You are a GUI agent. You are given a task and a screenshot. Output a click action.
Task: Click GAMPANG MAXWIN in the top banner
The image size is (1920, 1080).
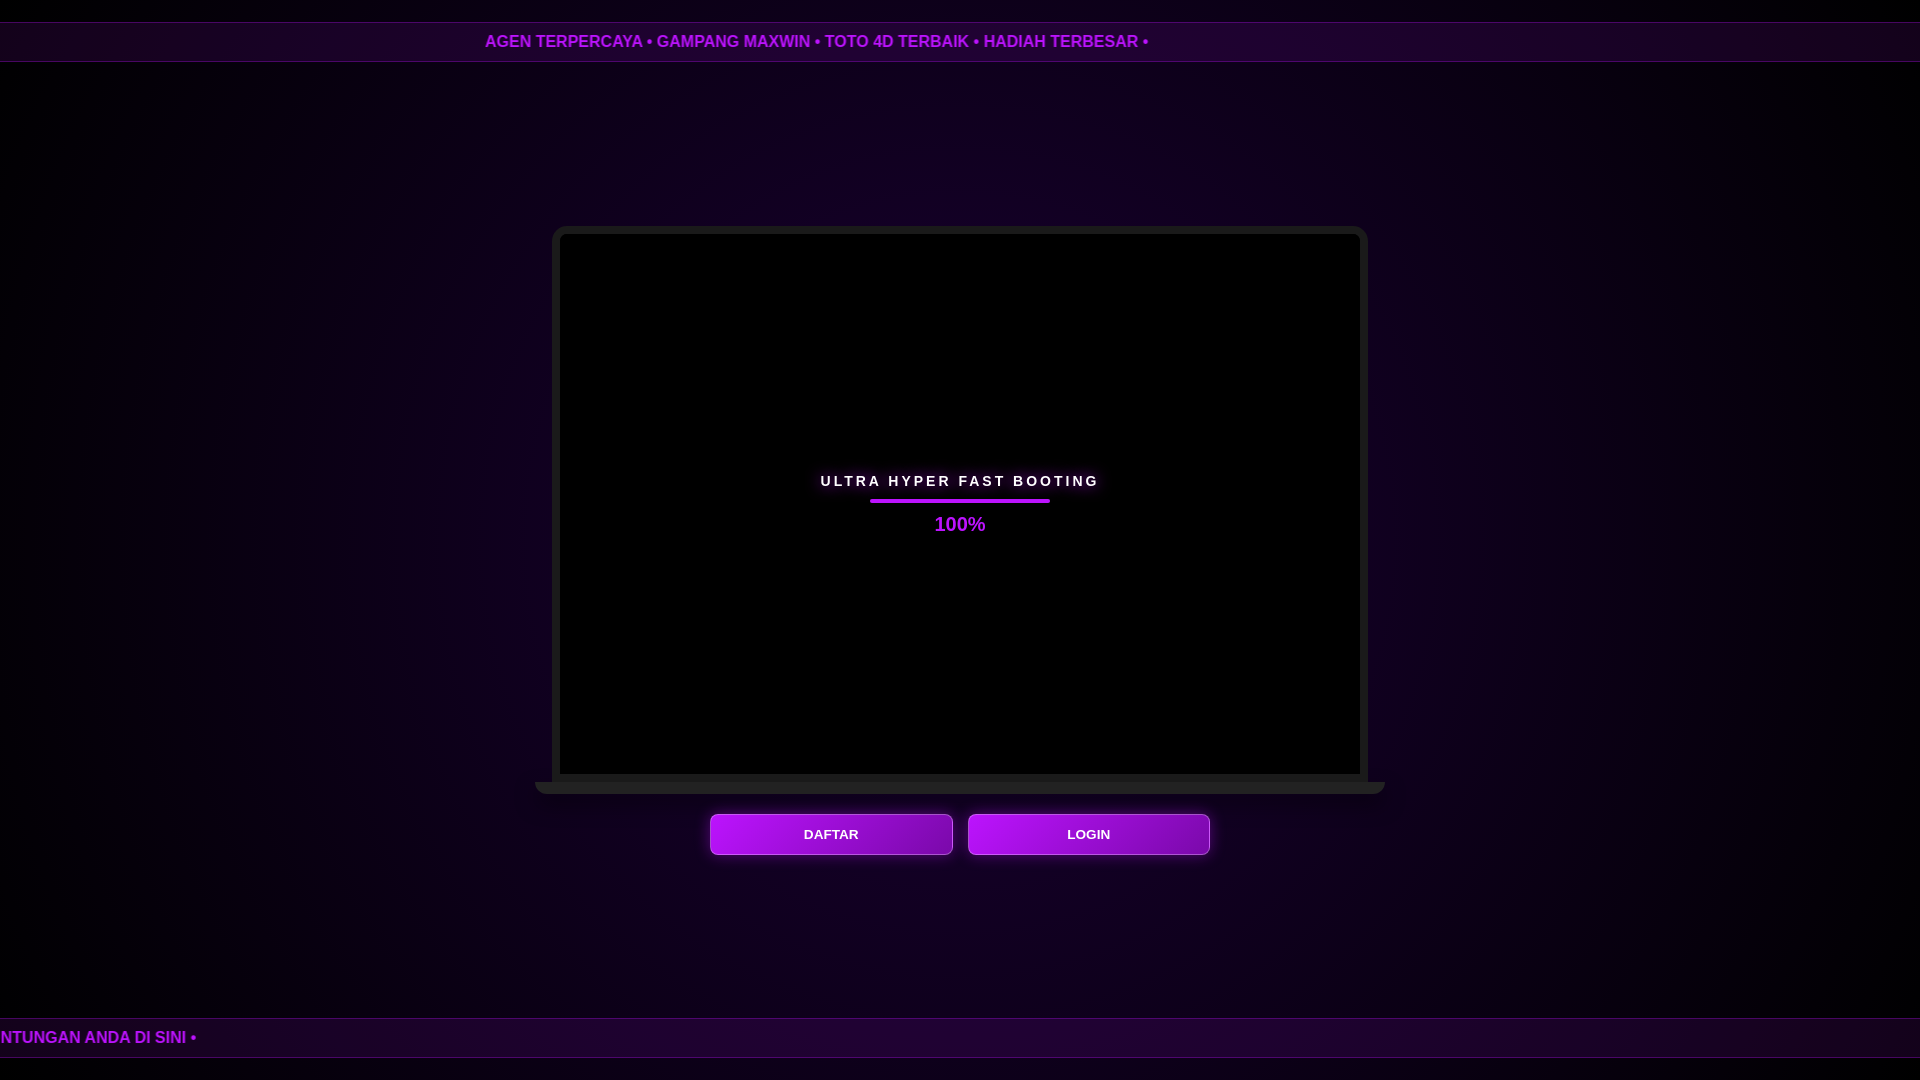pos(733,42)
